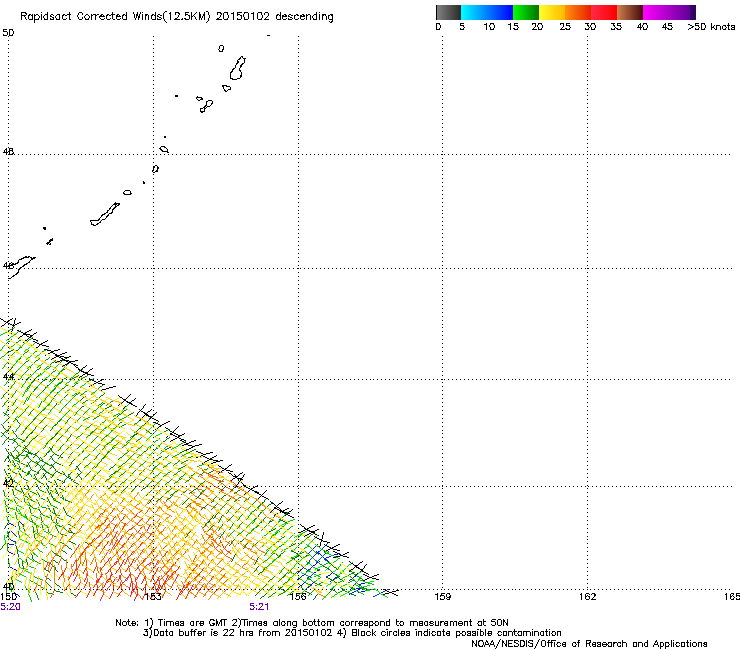Viewport: 740px width, 650px height.
Task: Click the brown 35-40 knots color band
Action: click(630, 12)
